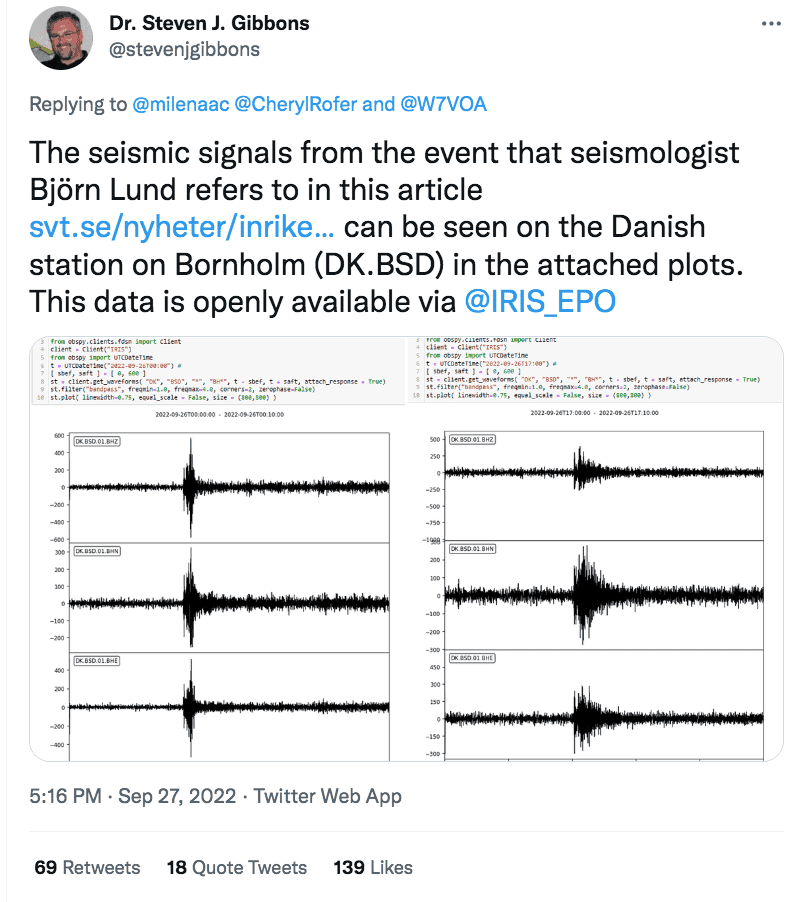This screenshot has height=902, width=804.
Task: Click Dr. Steven J. Gibbons profile photo
Action: coord(61,38)
